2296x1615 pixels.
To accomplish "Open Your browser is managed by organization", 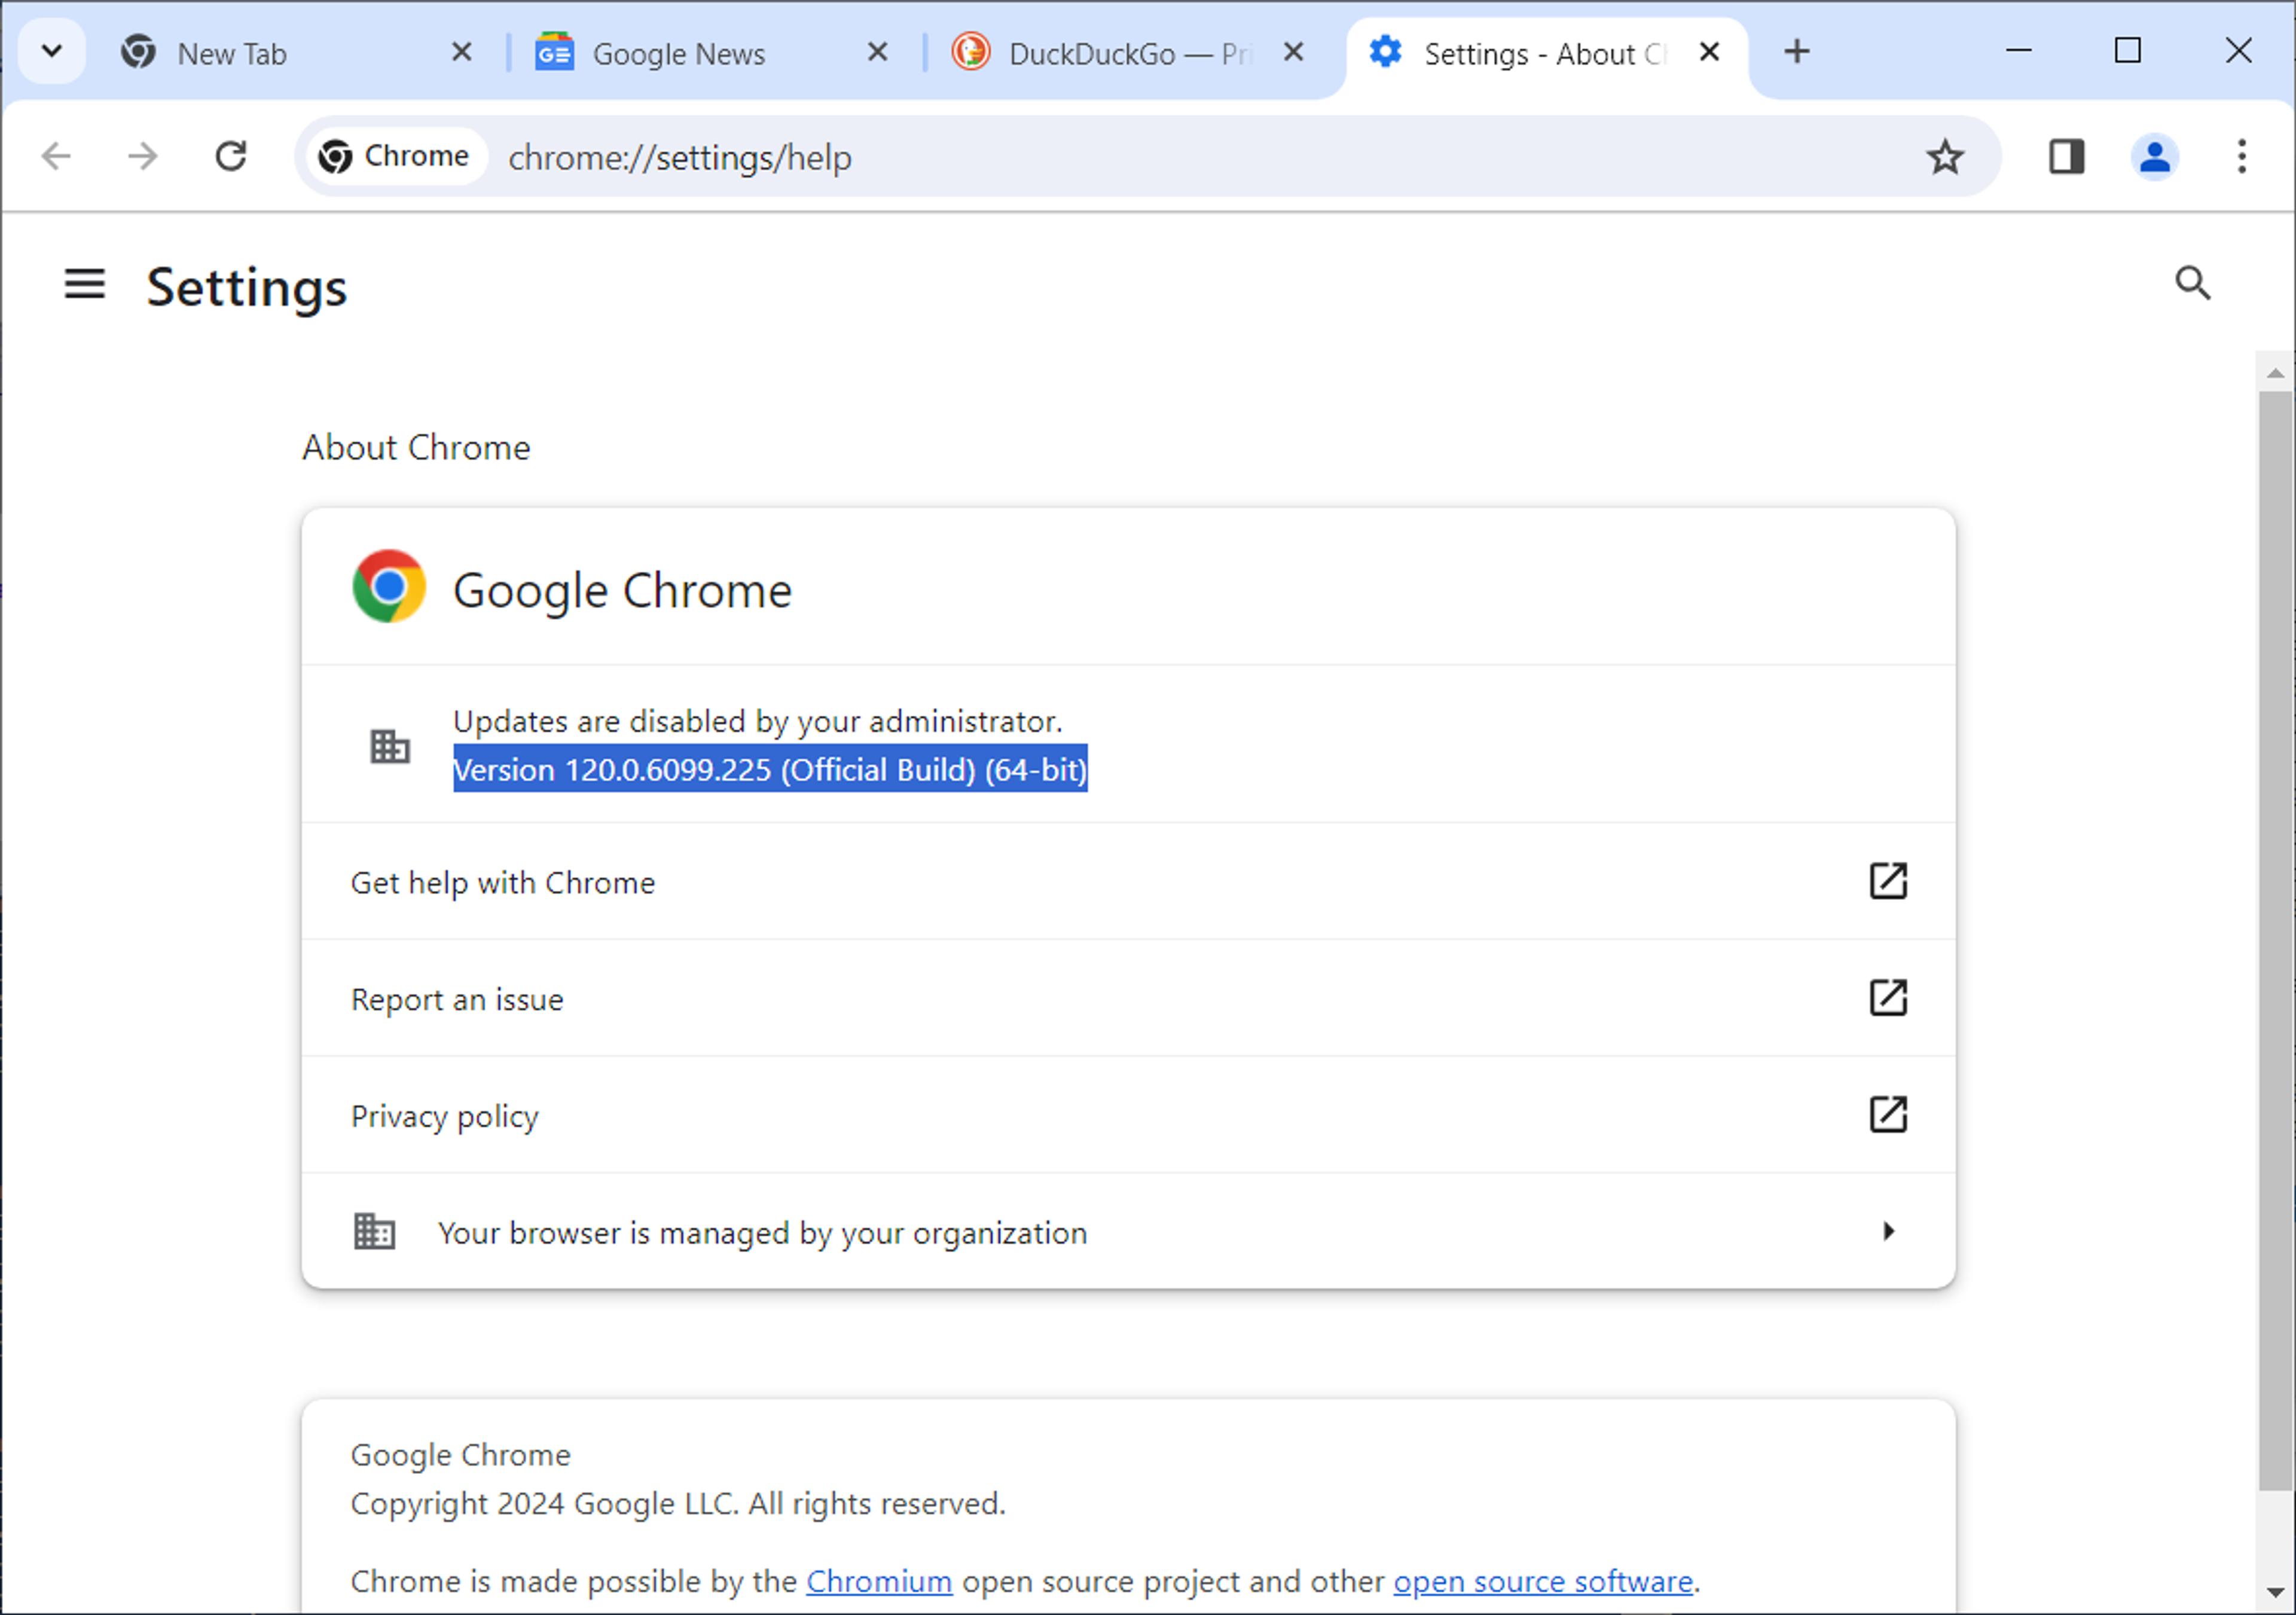I will (x=1128, y=1232).
